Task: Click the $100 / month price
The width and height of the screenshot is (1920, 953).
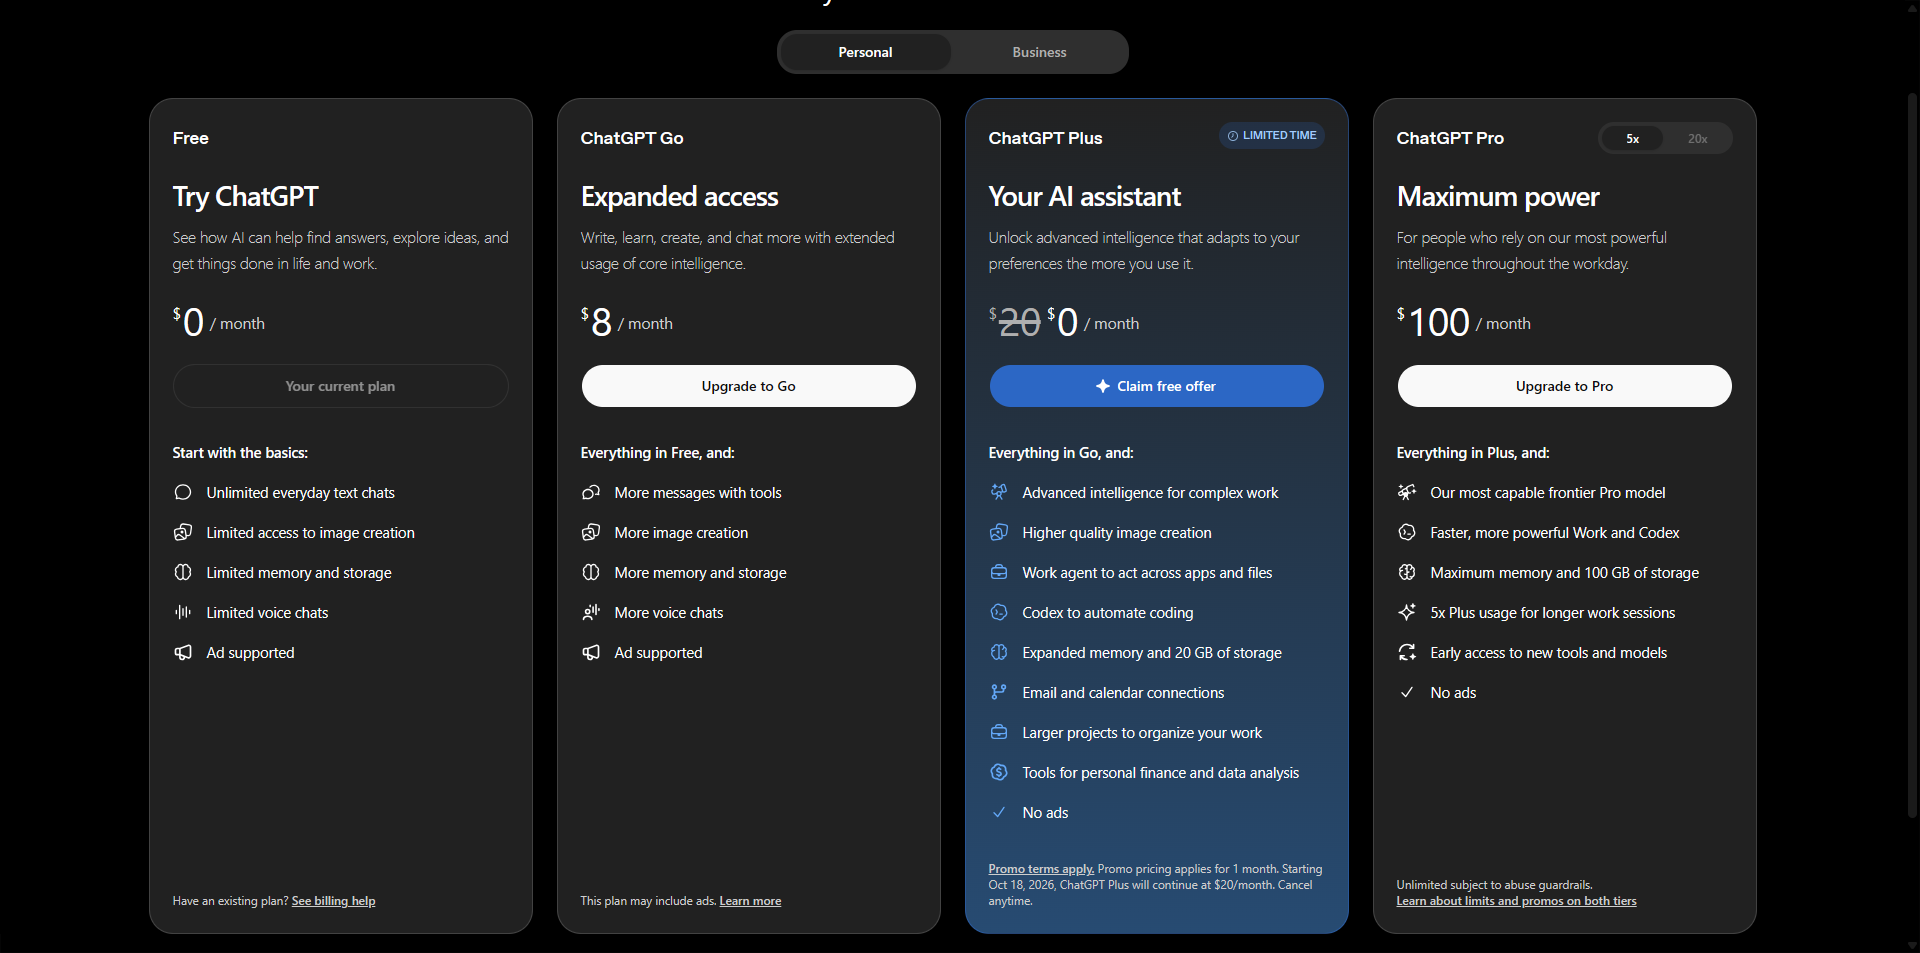Action: [1463, 322]
